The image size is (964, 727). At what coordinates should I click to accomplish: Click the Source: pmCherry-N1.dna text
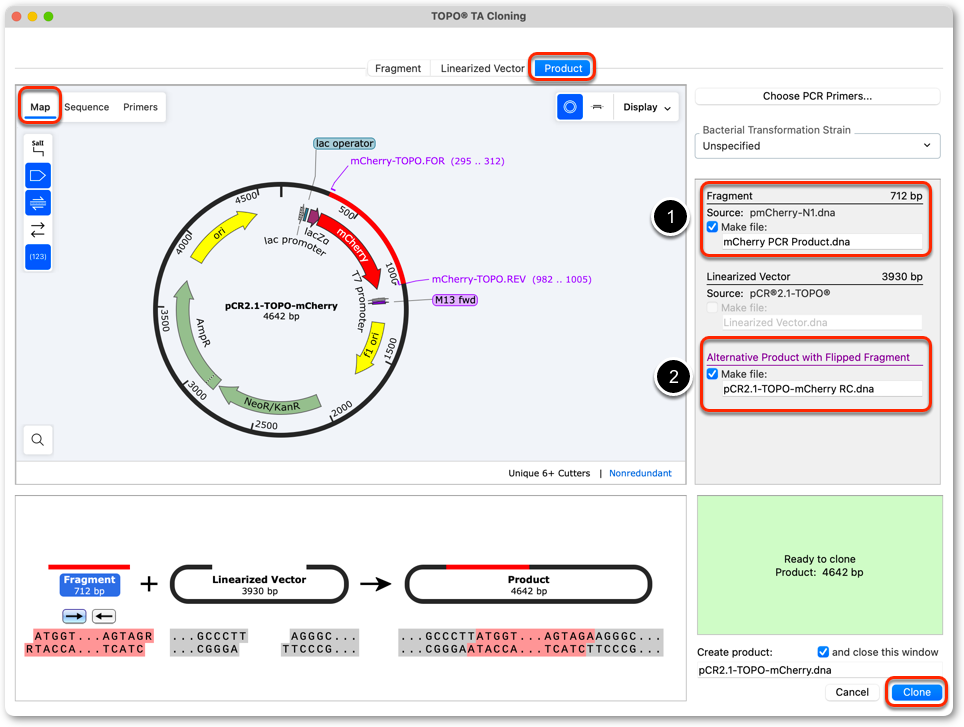(x=770, y=213)
